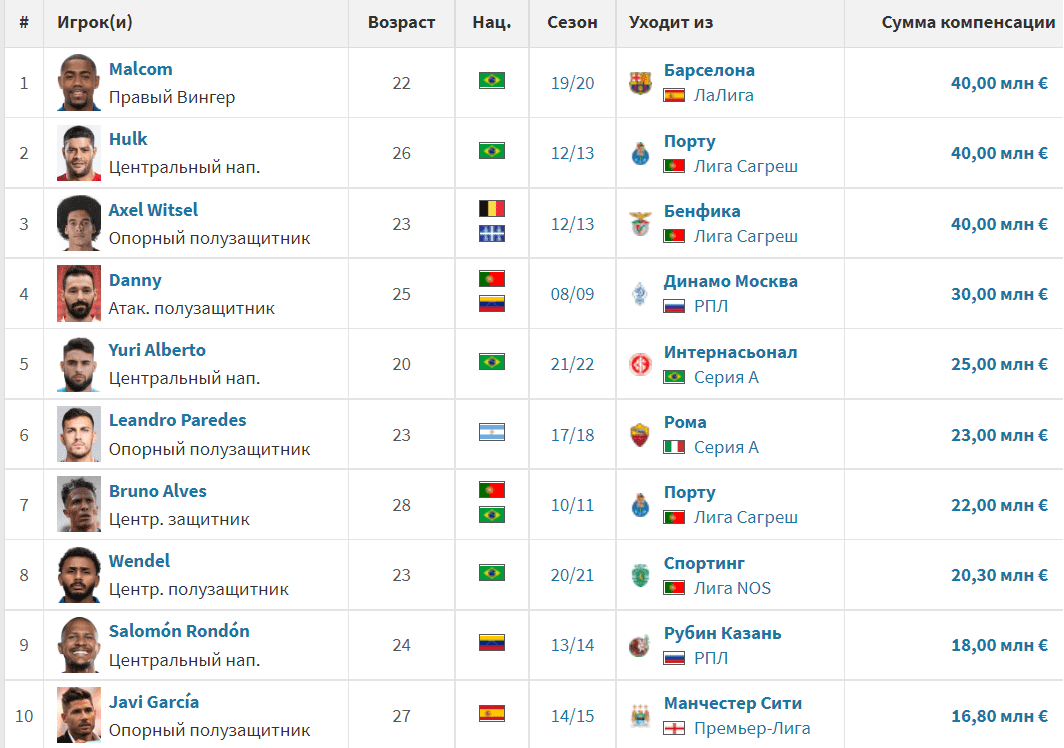The width and height of the screenshot is (1064, 748).
Task: Open Axel Witsel player link
Action: point(153,210)
